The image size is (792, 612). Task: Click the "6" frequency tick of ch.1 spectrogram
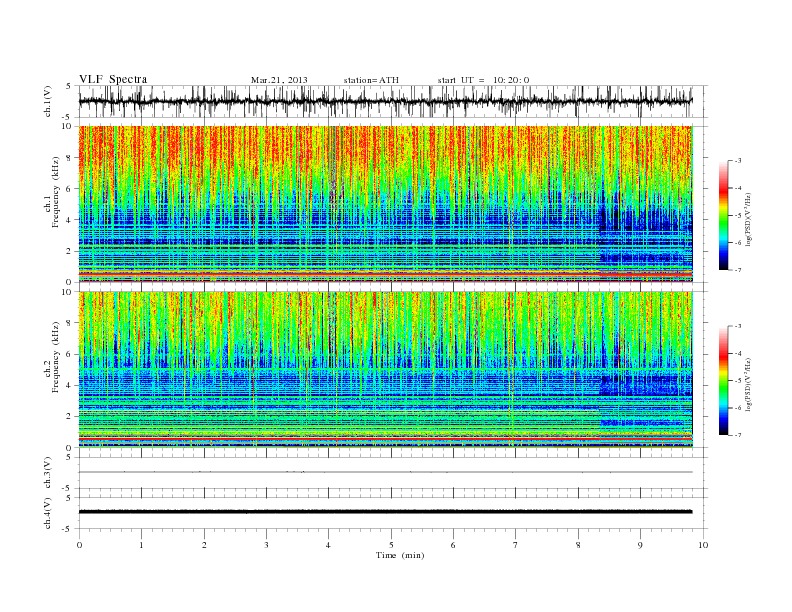pyautogui.click(x=70, y=189)
